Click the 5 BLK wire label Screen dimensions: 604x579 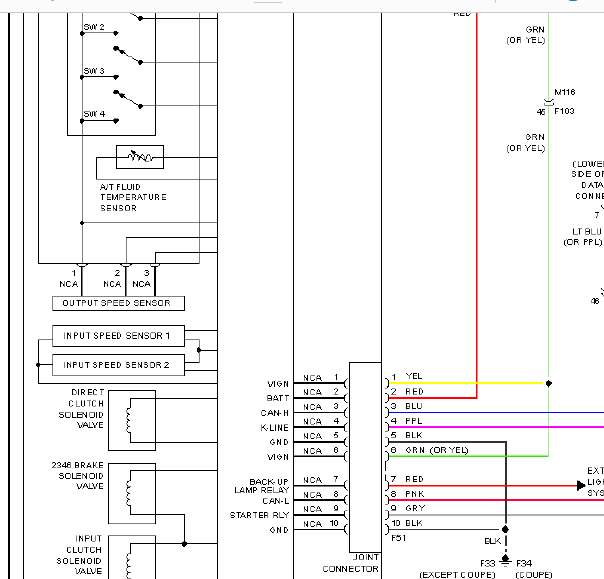click(407, 436)
